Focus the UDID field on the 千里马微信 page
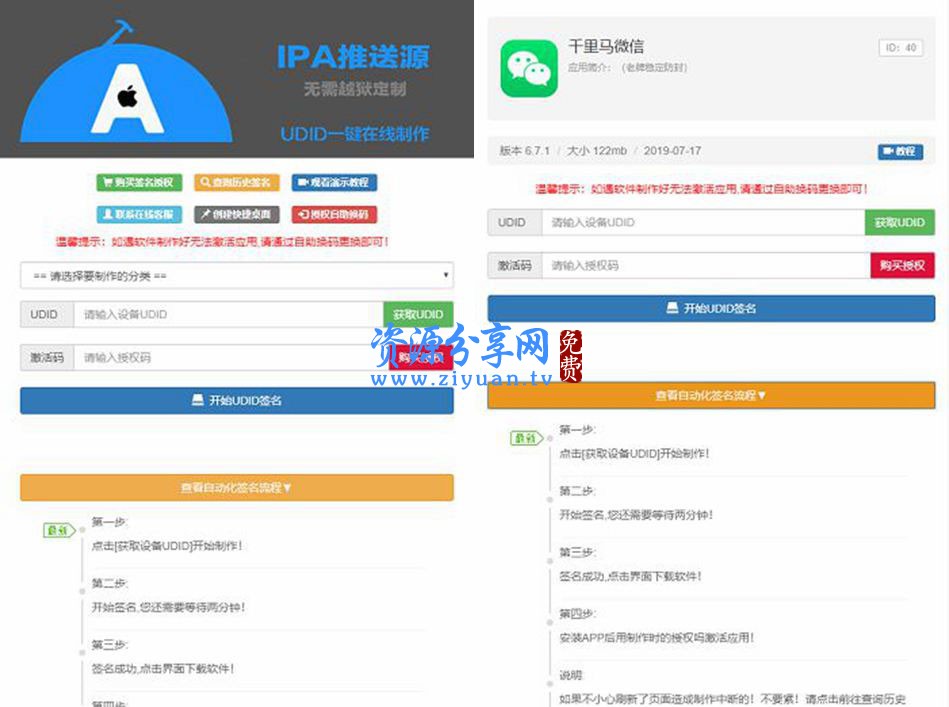This screenshot has height=707, width=949. pos(703,223)
